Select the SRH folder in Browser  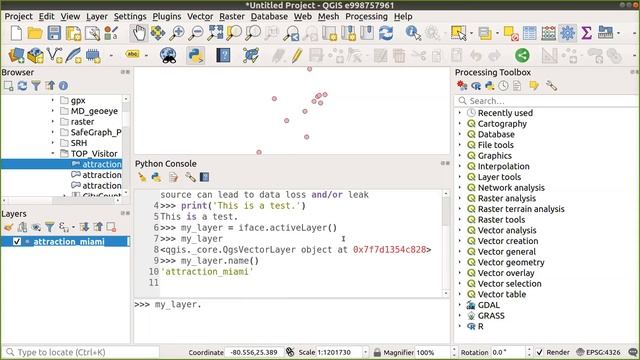pos(78,143)
